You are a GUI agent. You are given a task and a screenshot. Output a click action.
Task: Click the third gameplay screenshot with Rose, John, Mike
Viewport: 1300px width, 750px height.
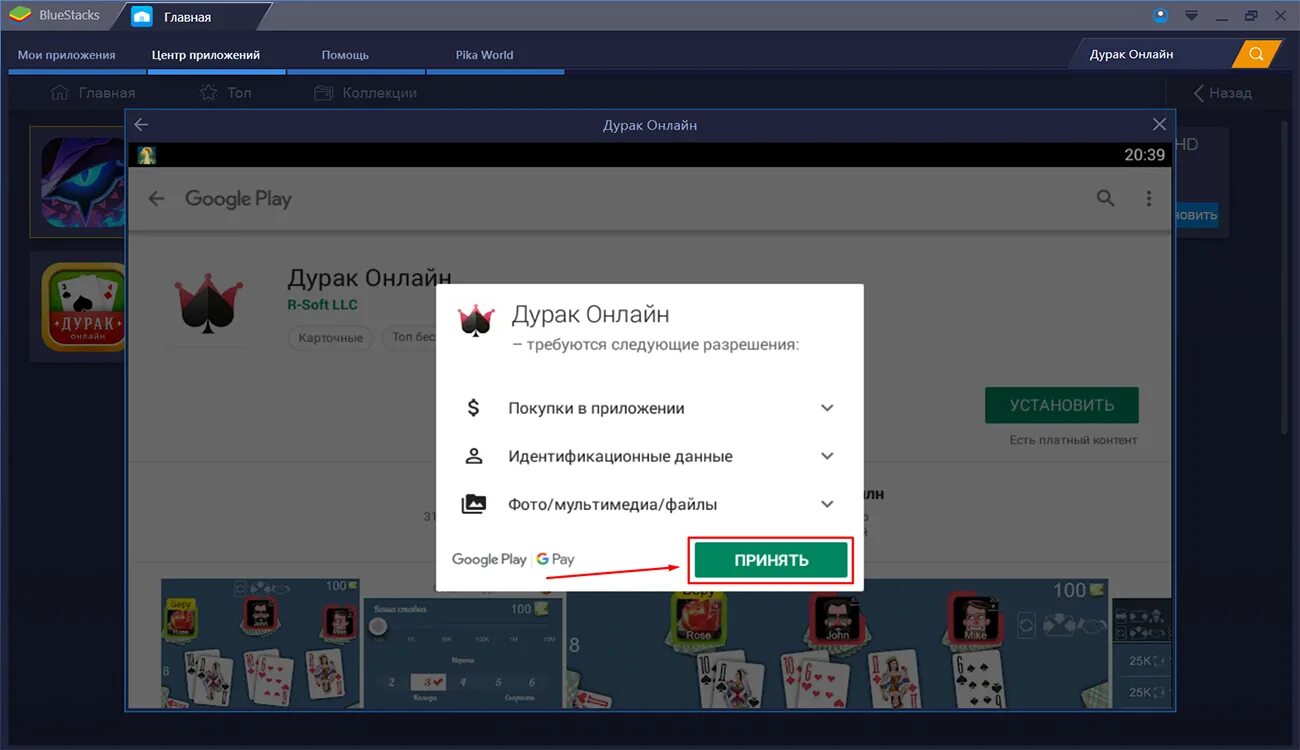837,643
